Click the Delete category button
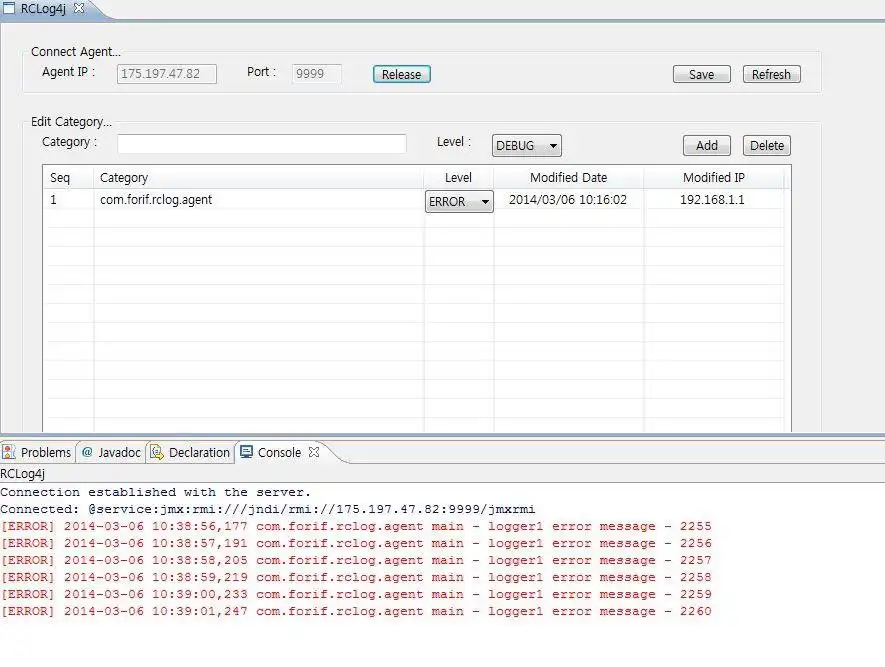Screen dimensions: 885x667 tap(766, 146)
